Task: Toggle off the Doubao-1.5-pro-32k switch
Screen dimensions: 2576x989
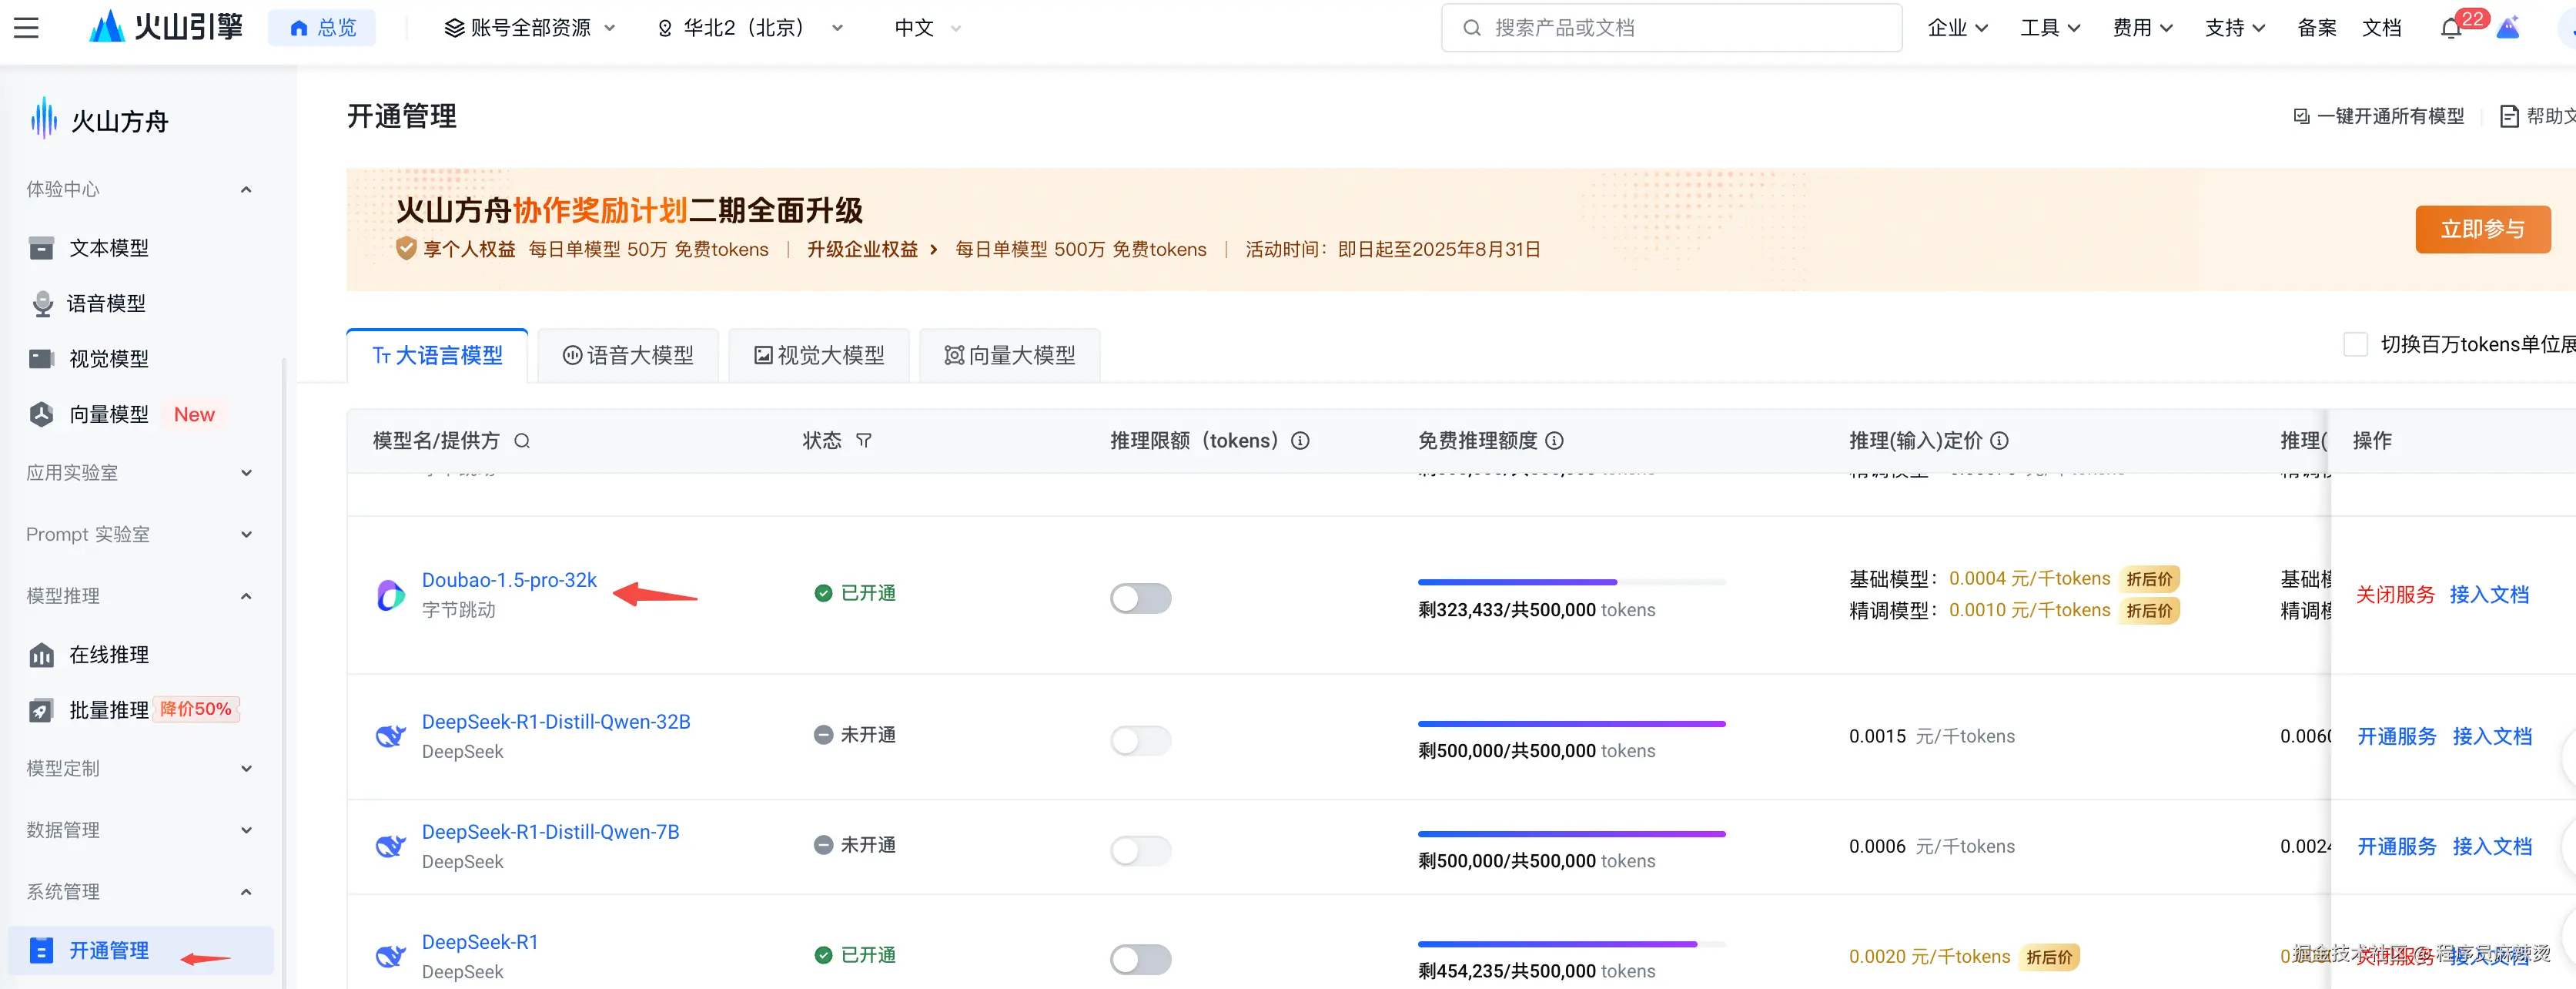Action: click(1140, 598)
